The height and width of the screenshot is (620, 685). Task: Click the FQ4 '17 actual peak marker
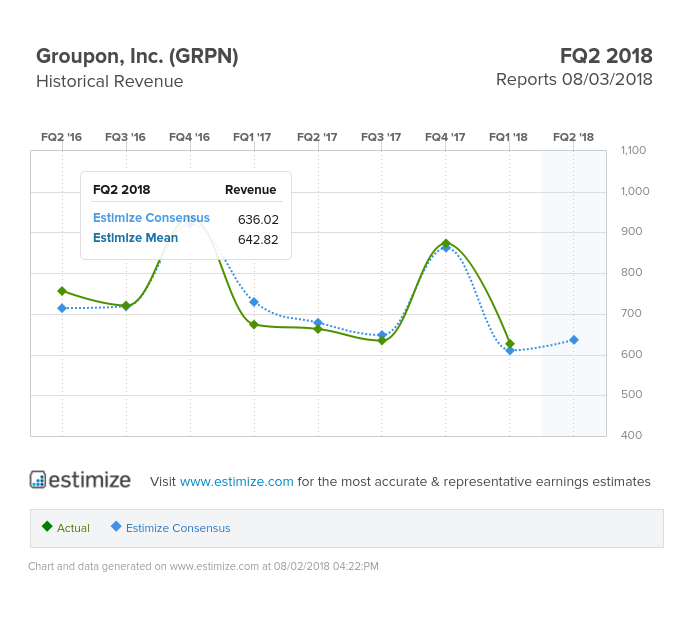[x=446, y=243]
